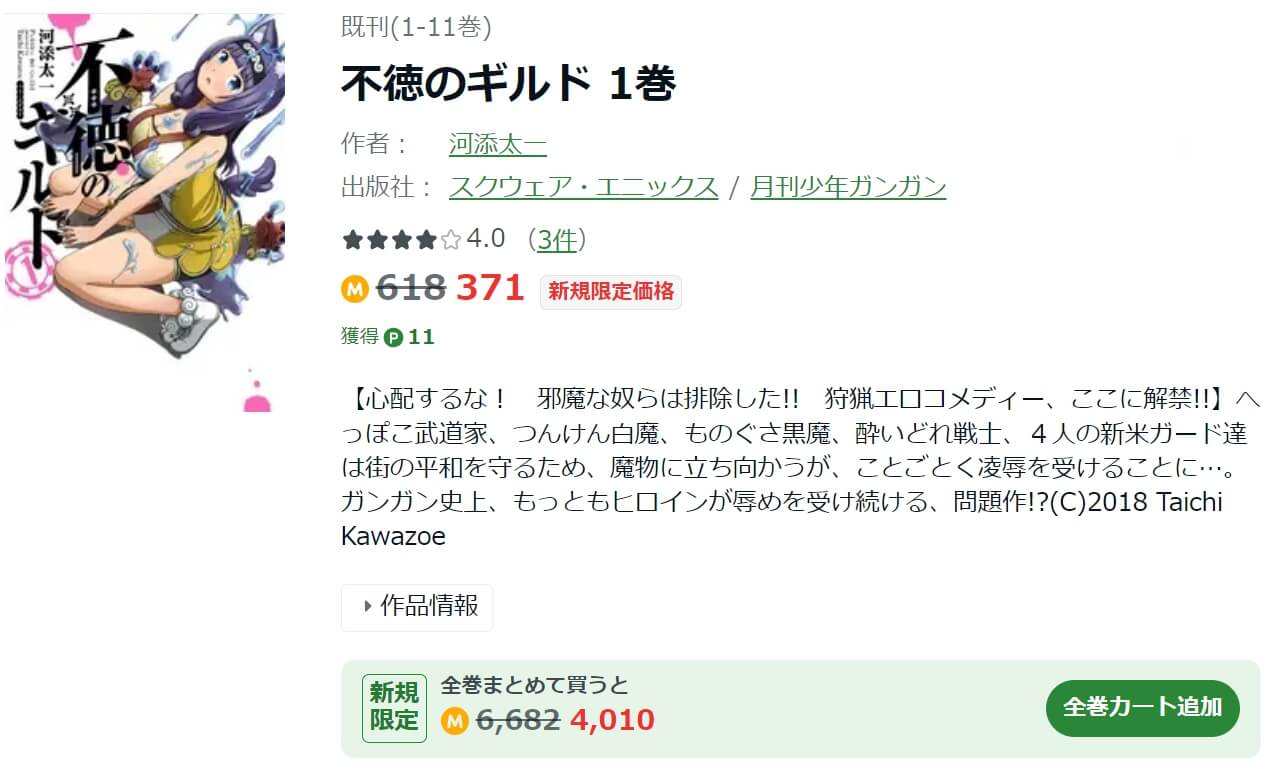Click the triangle arrow beside 作品情報

pyautogui.click(x=368, y=606)
